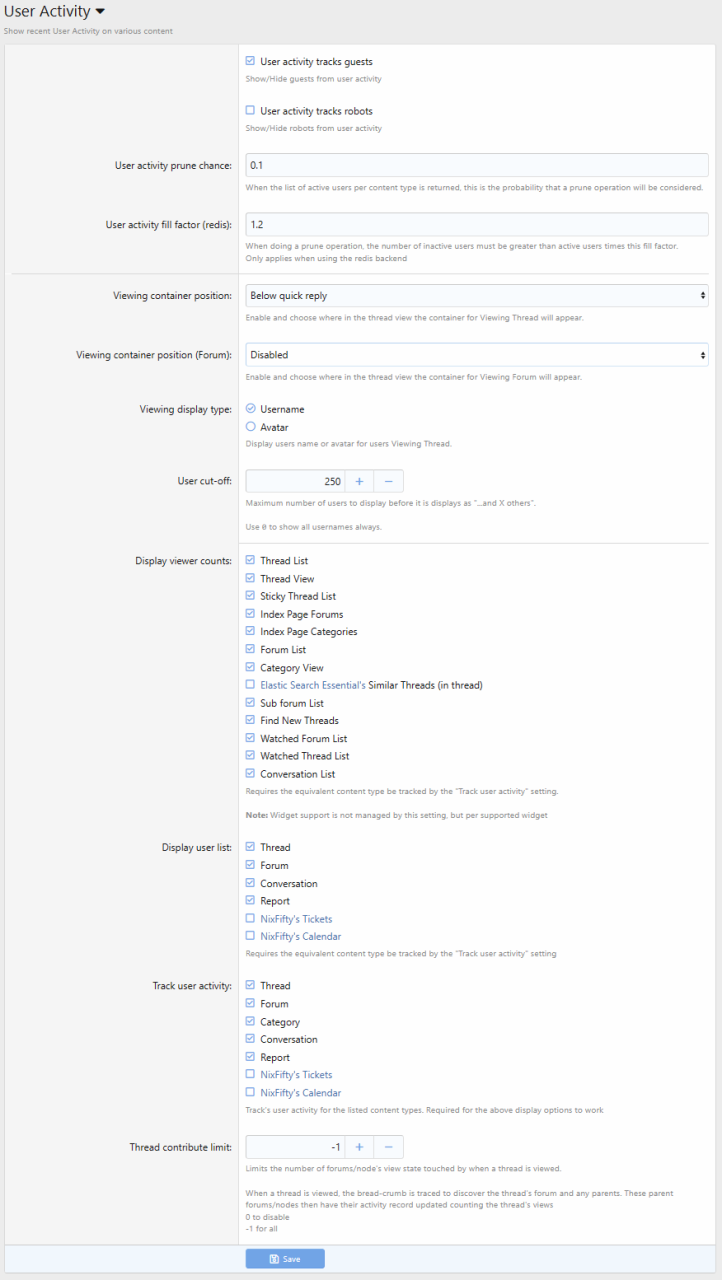
Task: Open the Viewing container position dropdown
Action: [x=476, y=296]
